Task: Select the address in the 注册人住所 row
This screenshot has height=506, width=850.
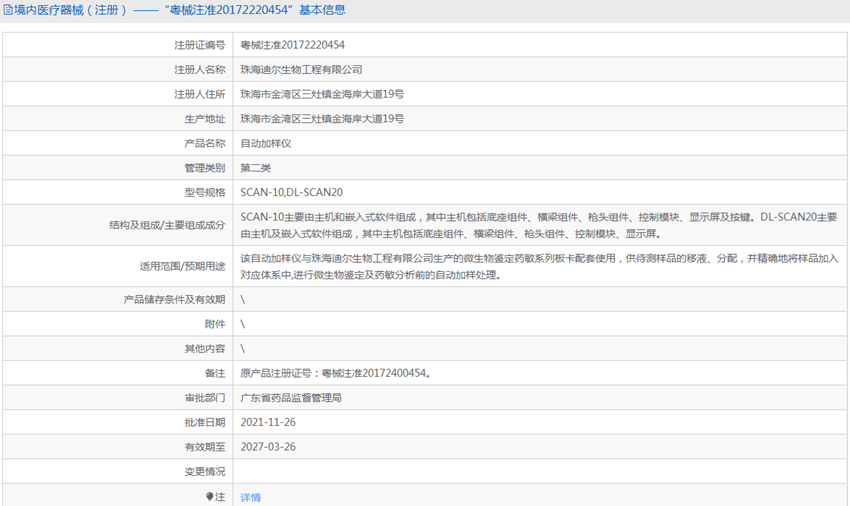Action: (322, 94)
